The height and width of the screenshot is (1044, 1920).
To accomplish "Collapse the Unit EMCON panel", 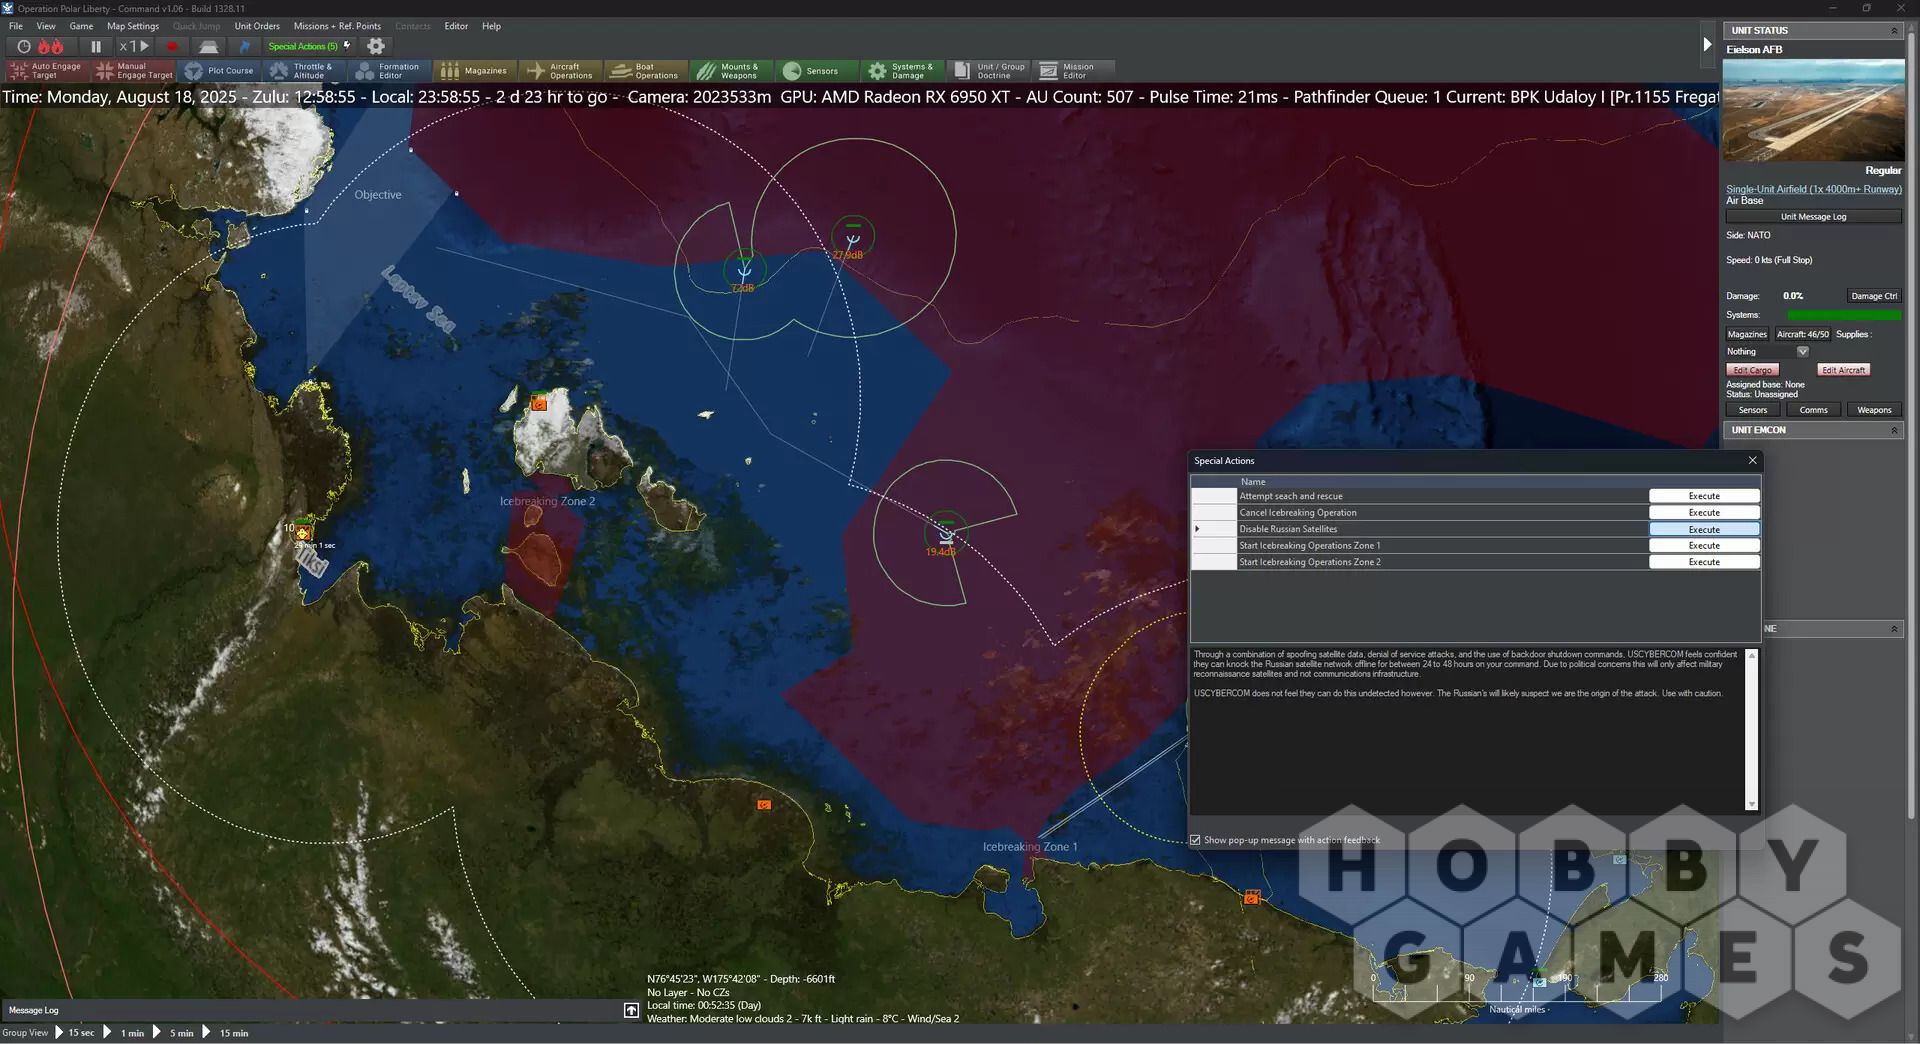I will pos(1894,430).
